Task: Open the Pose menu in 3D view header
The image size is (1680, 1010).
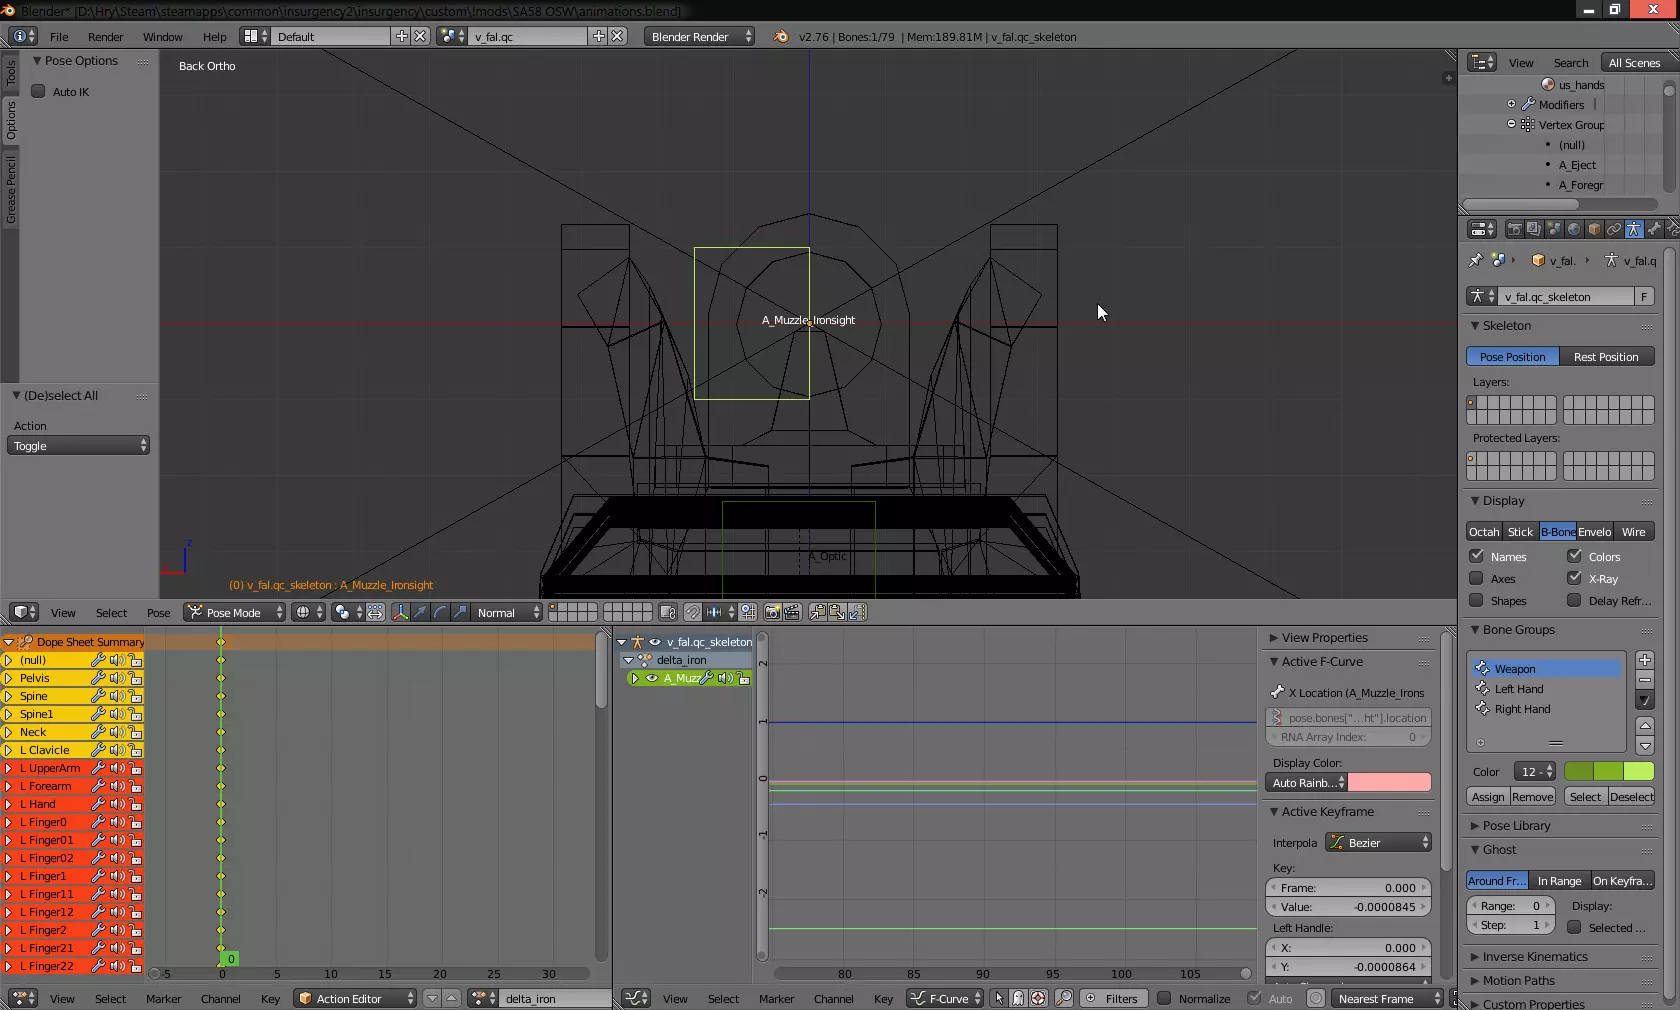Action: tap(158, 613)
